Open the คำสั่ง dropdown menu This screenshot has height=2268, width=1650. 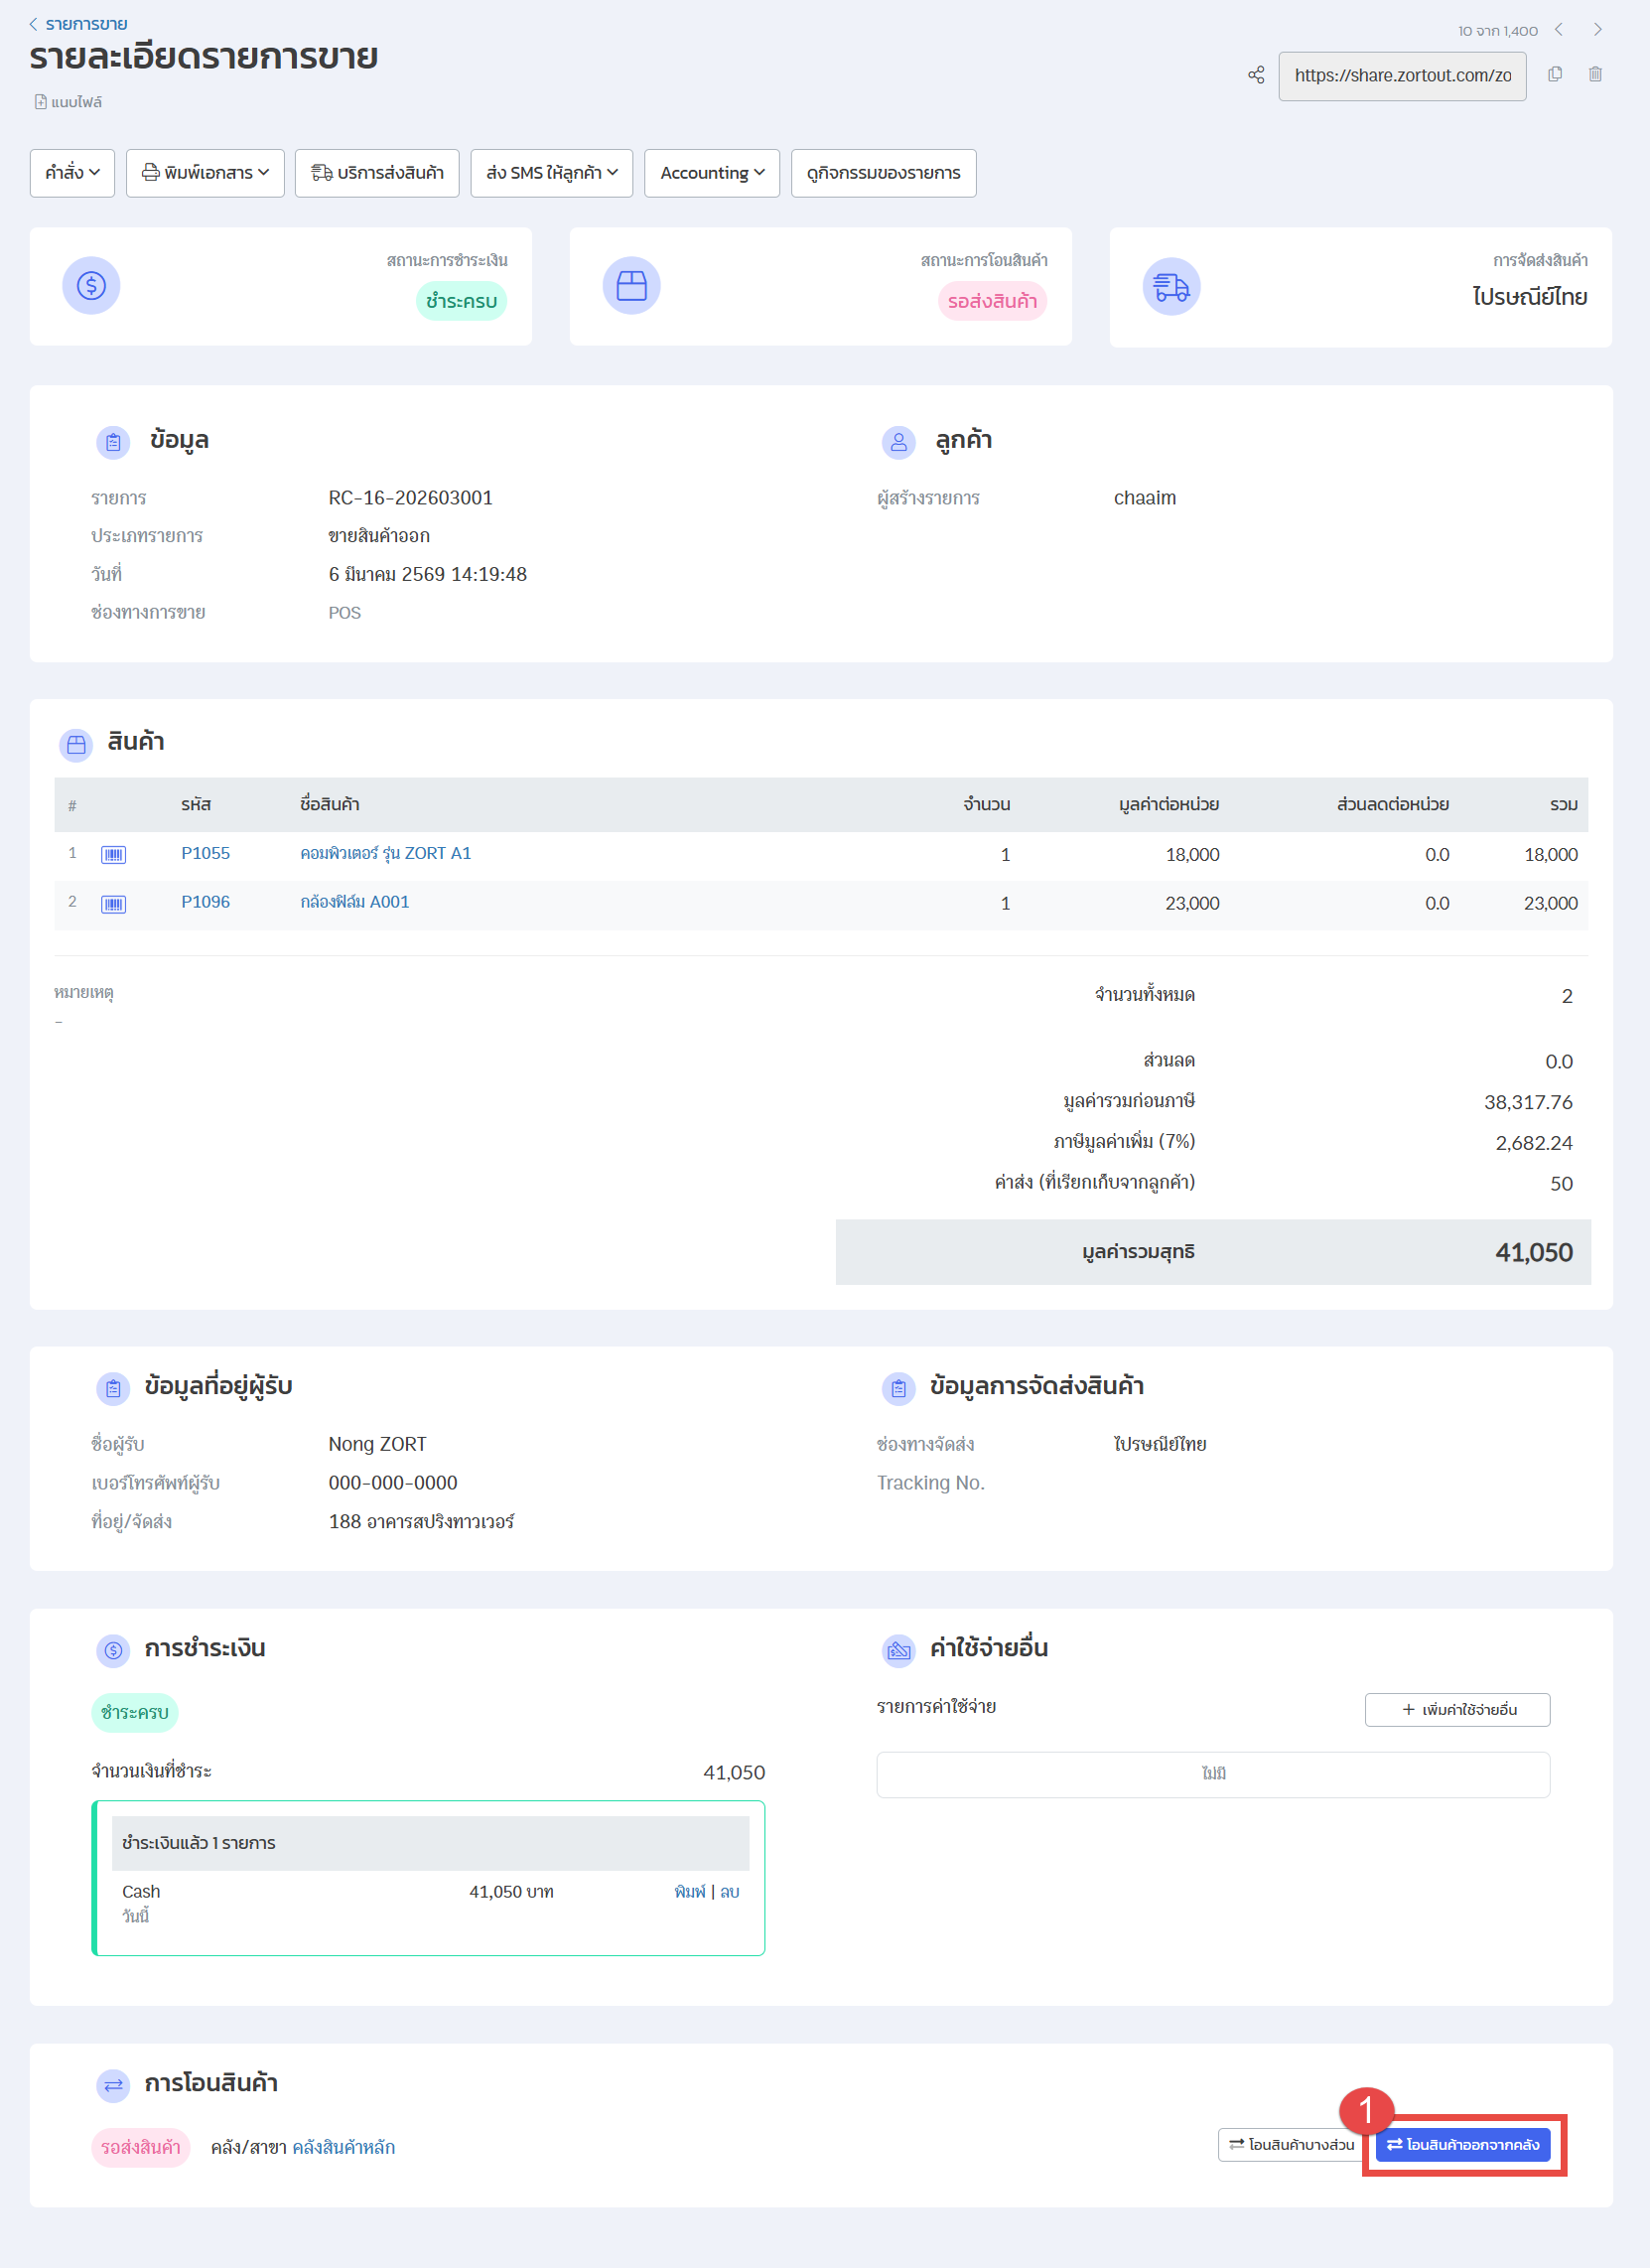point(72,173)
